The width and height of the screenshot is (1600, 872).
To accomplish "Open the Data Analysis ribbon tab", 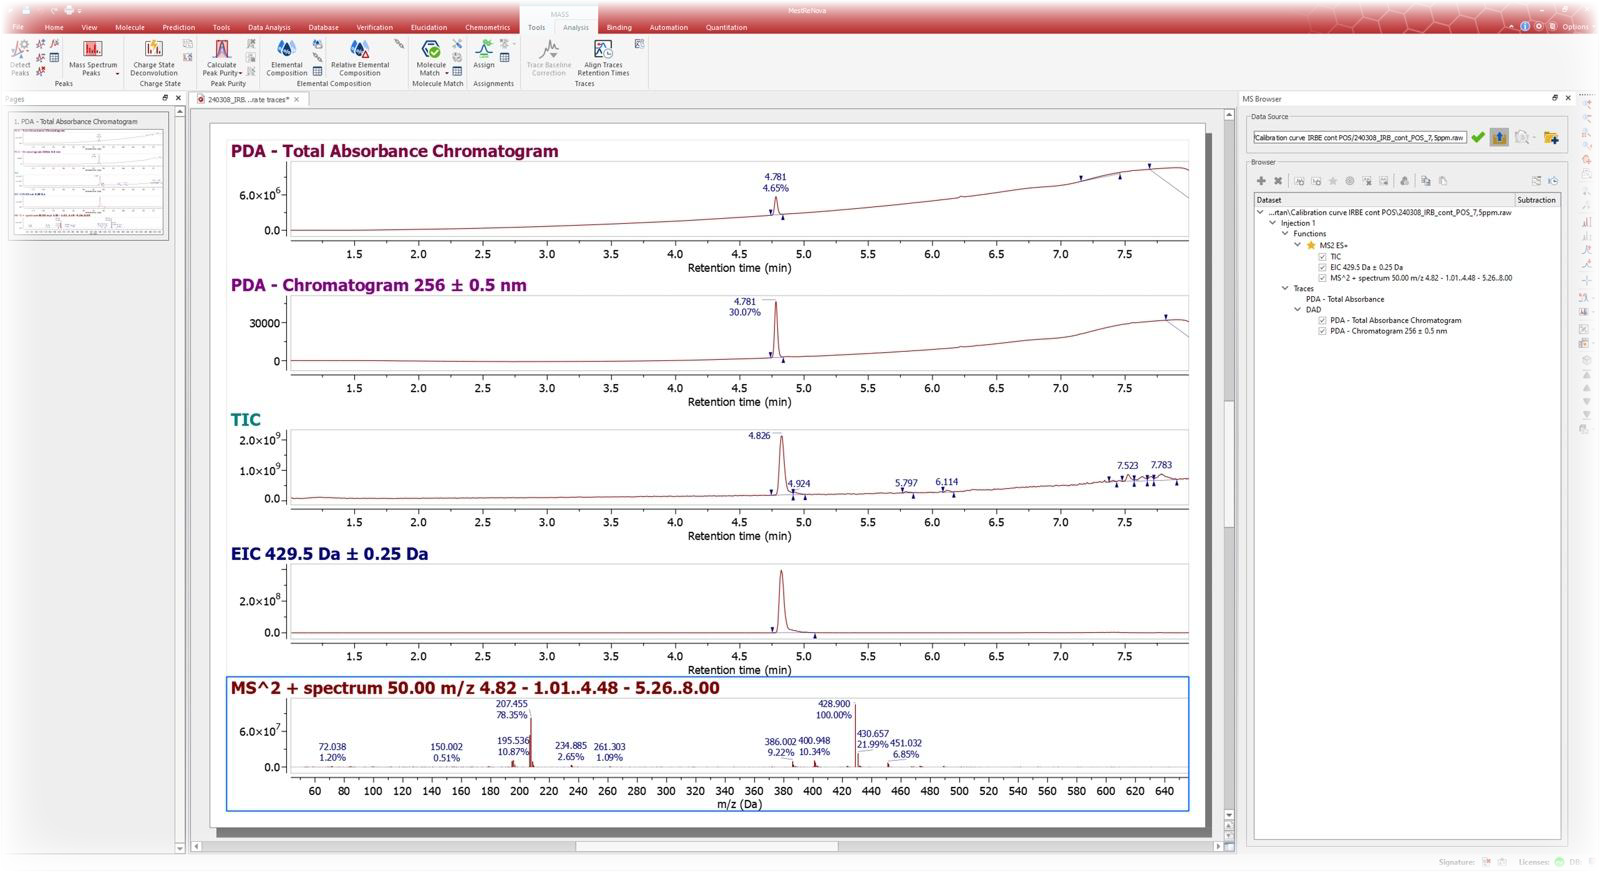I will (x=269, y=27).
